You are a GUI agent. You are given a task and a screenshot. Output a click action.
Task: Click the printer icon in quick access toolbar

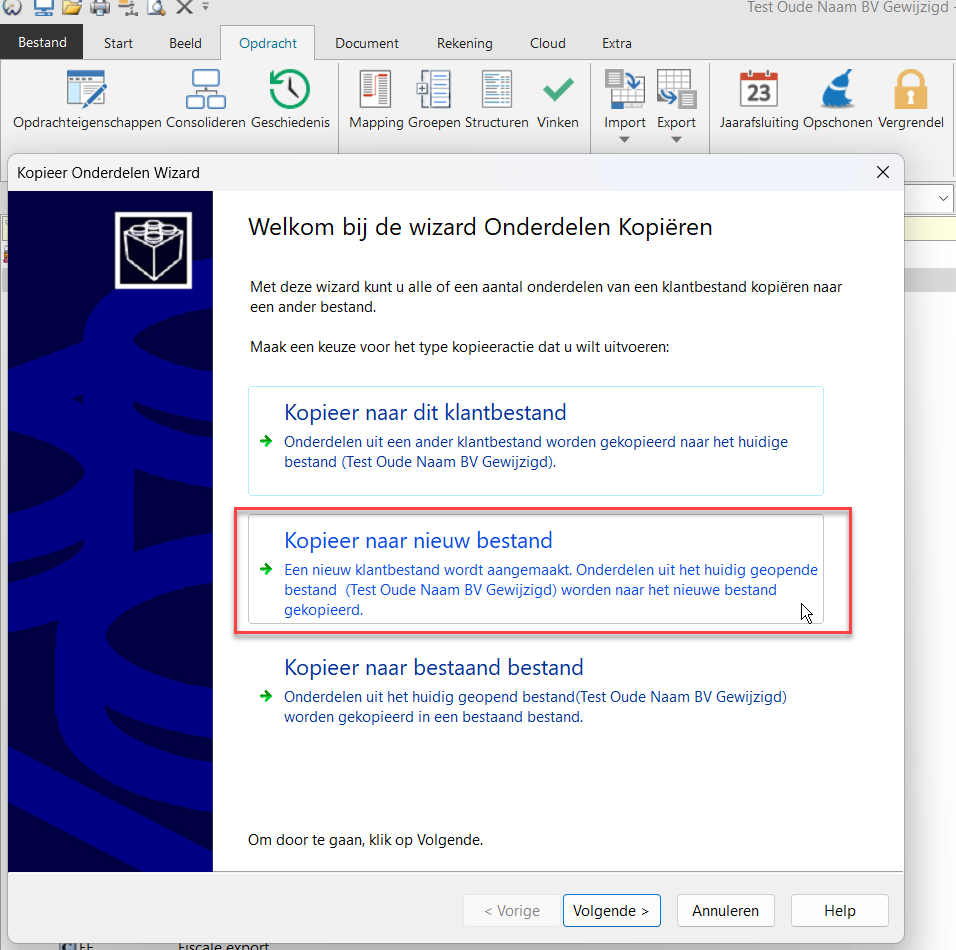(100, 7)
